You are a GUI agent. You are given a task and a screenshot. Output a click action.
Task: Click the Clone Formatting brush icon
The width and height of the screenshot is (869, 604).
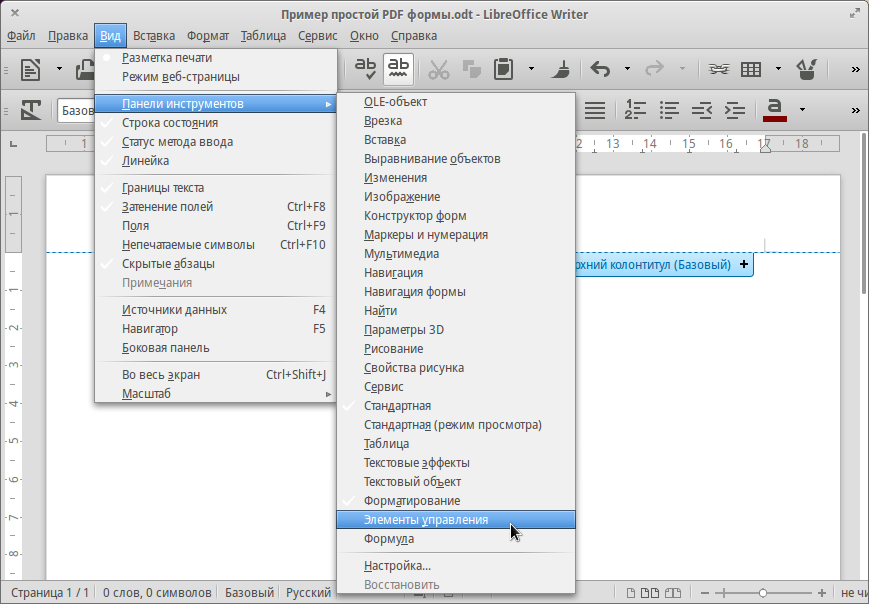(x=561, y=69)
